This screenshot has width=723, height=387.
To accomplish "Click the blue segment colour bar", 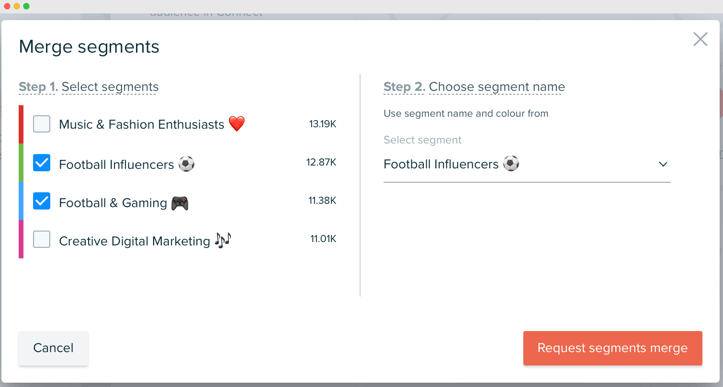I will (x=21, y=201).
